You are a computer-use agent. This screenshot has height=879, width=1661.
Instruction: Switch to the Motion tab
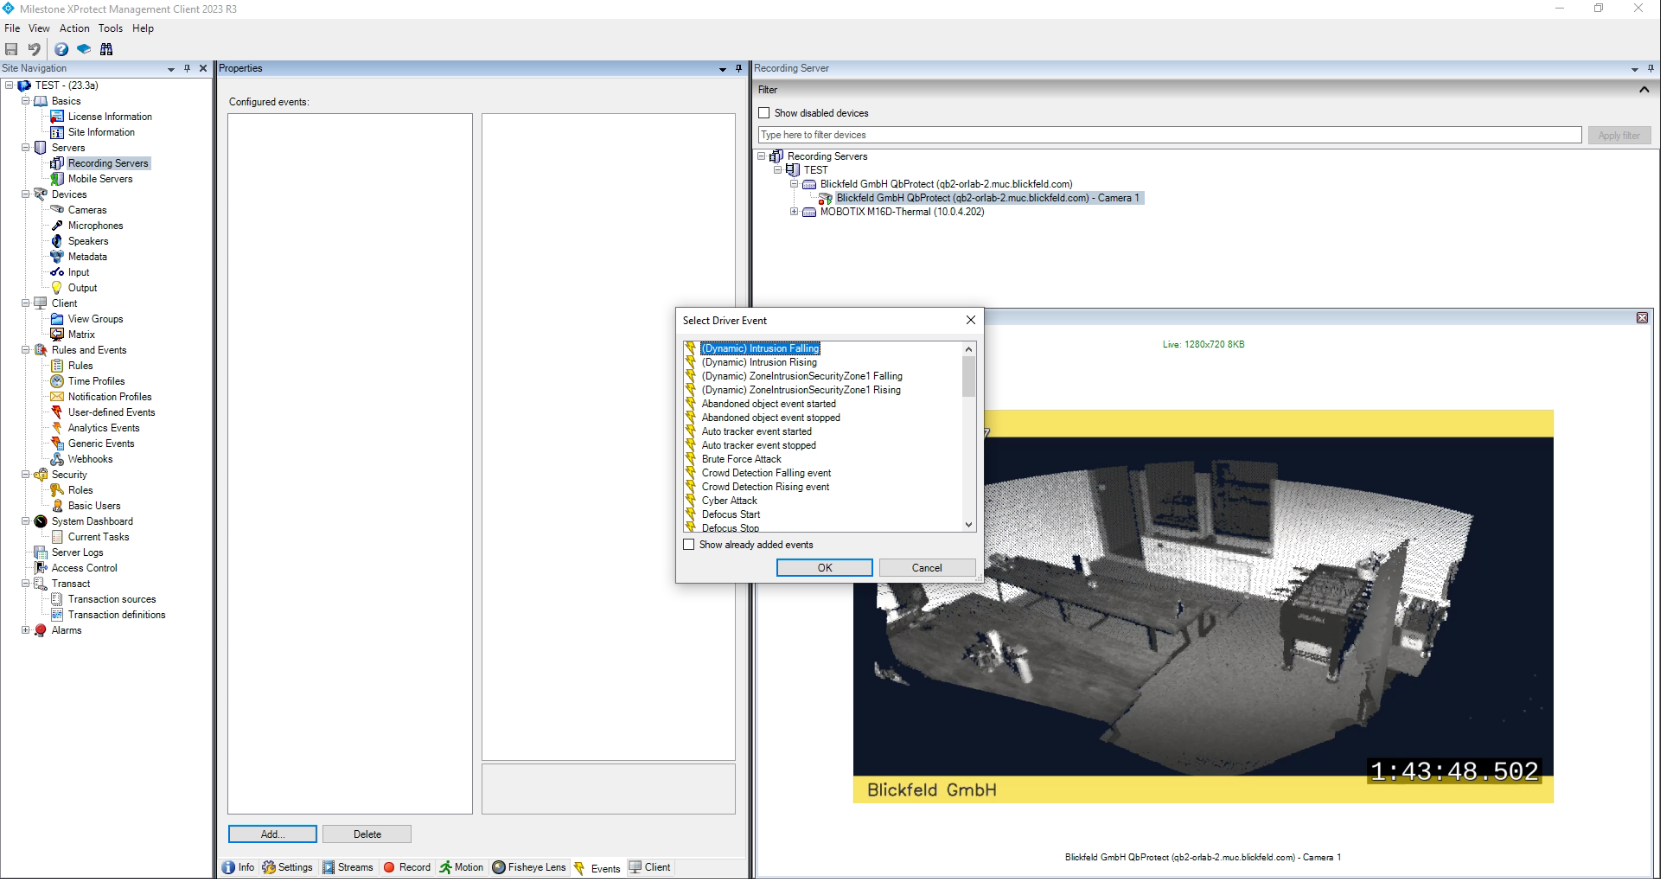coord(461,867)
